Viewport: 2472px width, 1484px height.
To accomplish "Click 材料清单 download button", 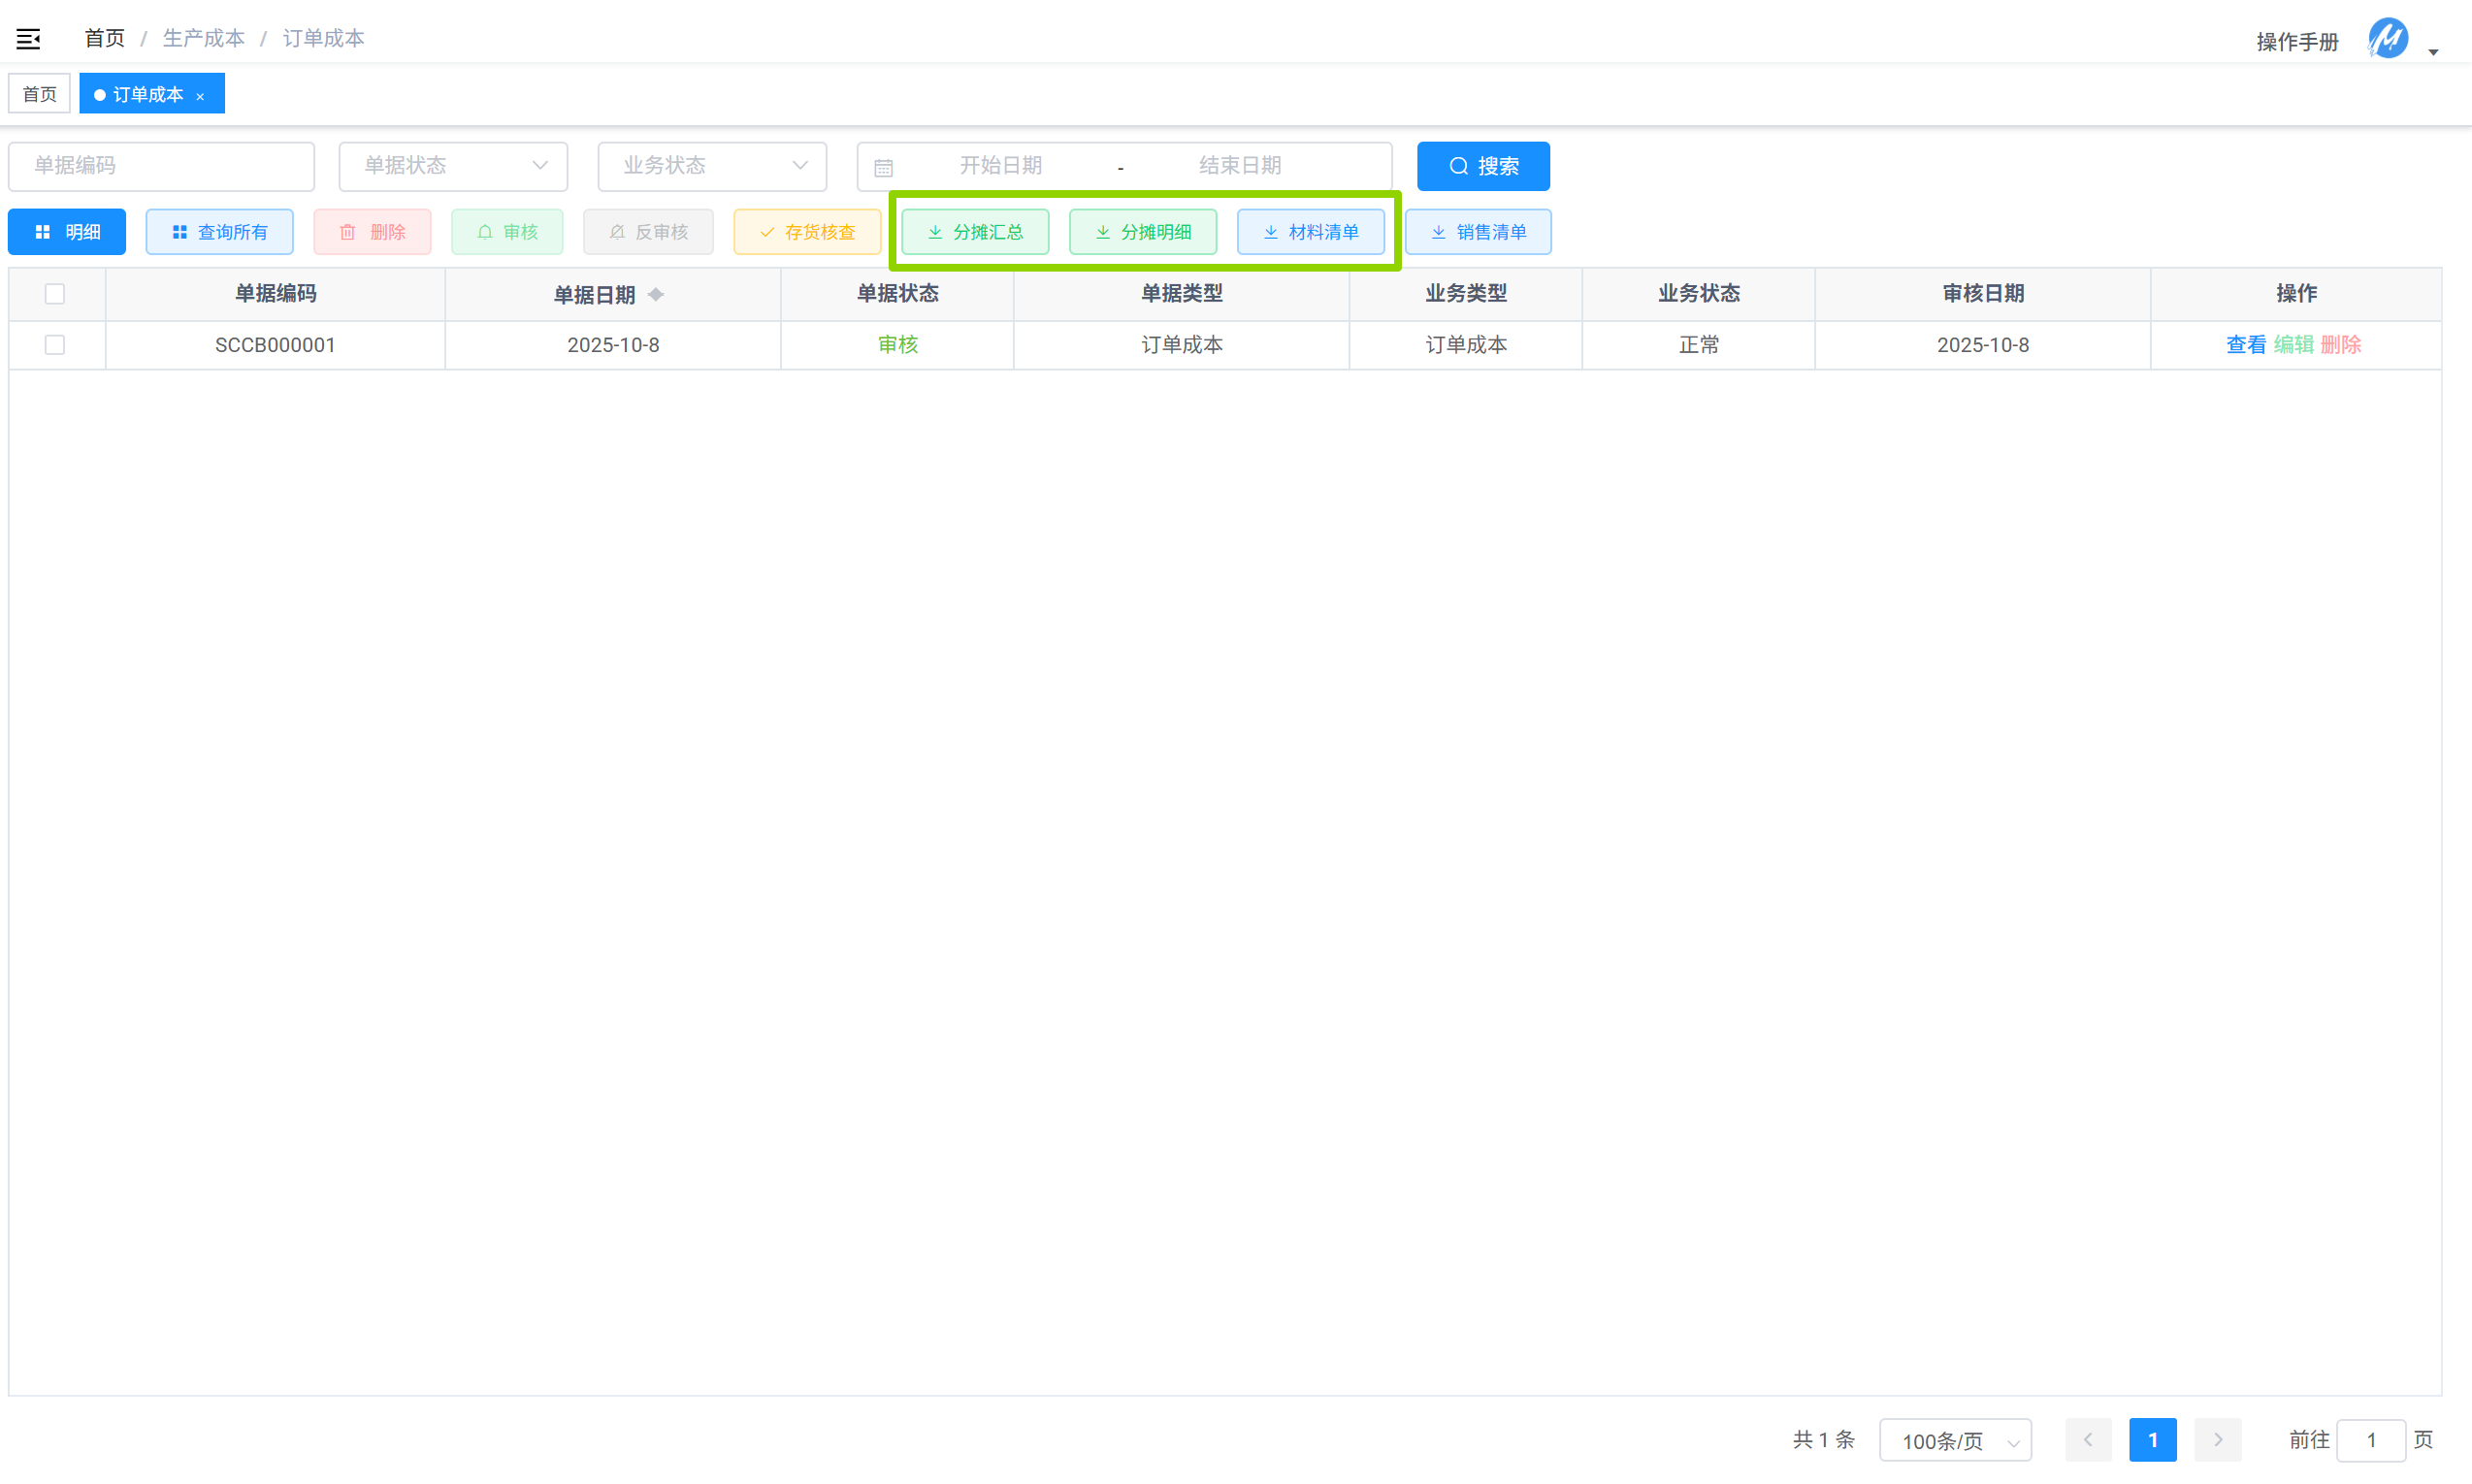I will [1310, 232].
